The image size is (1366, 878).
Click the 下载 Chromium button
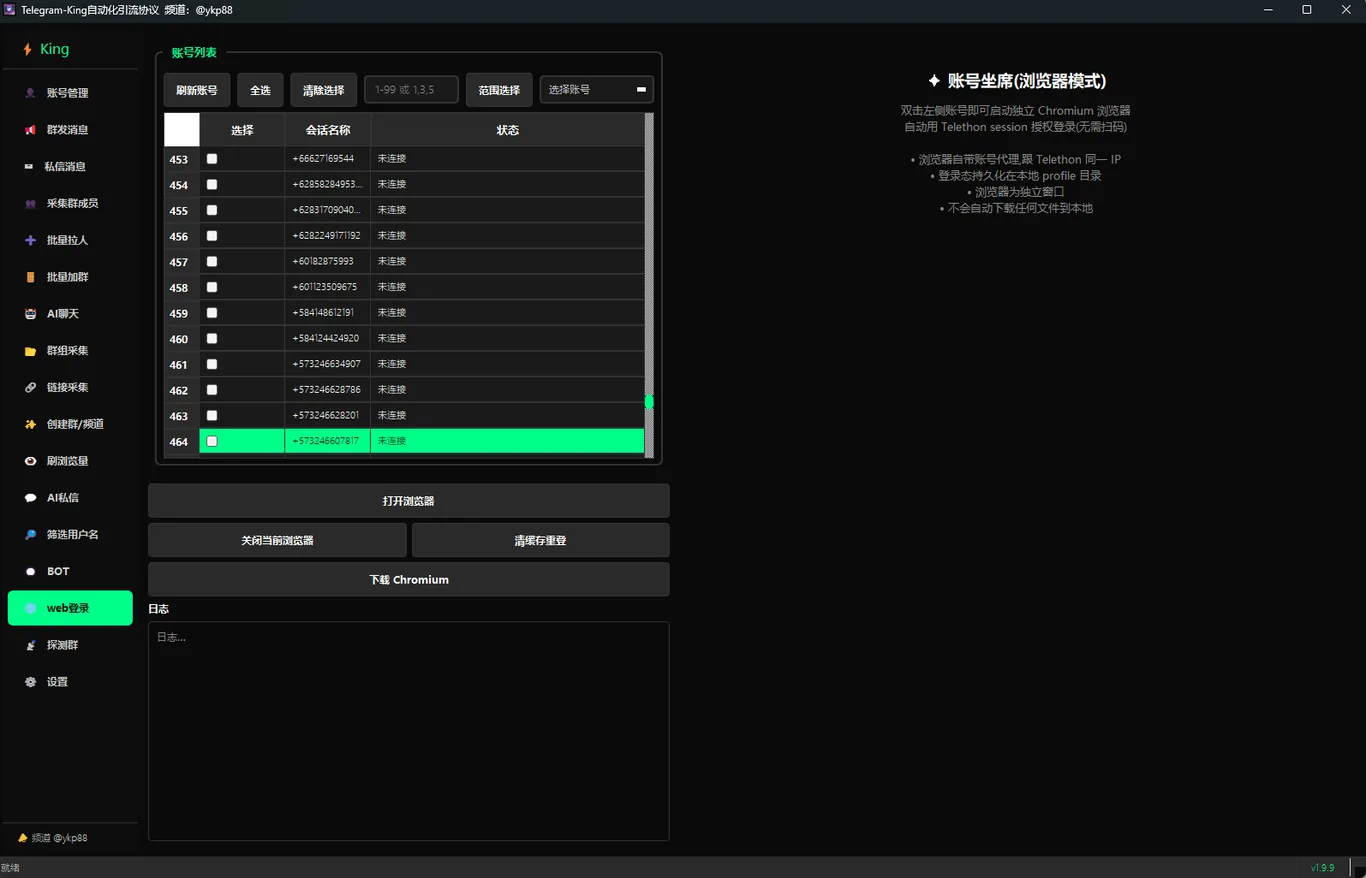point(409,580)
